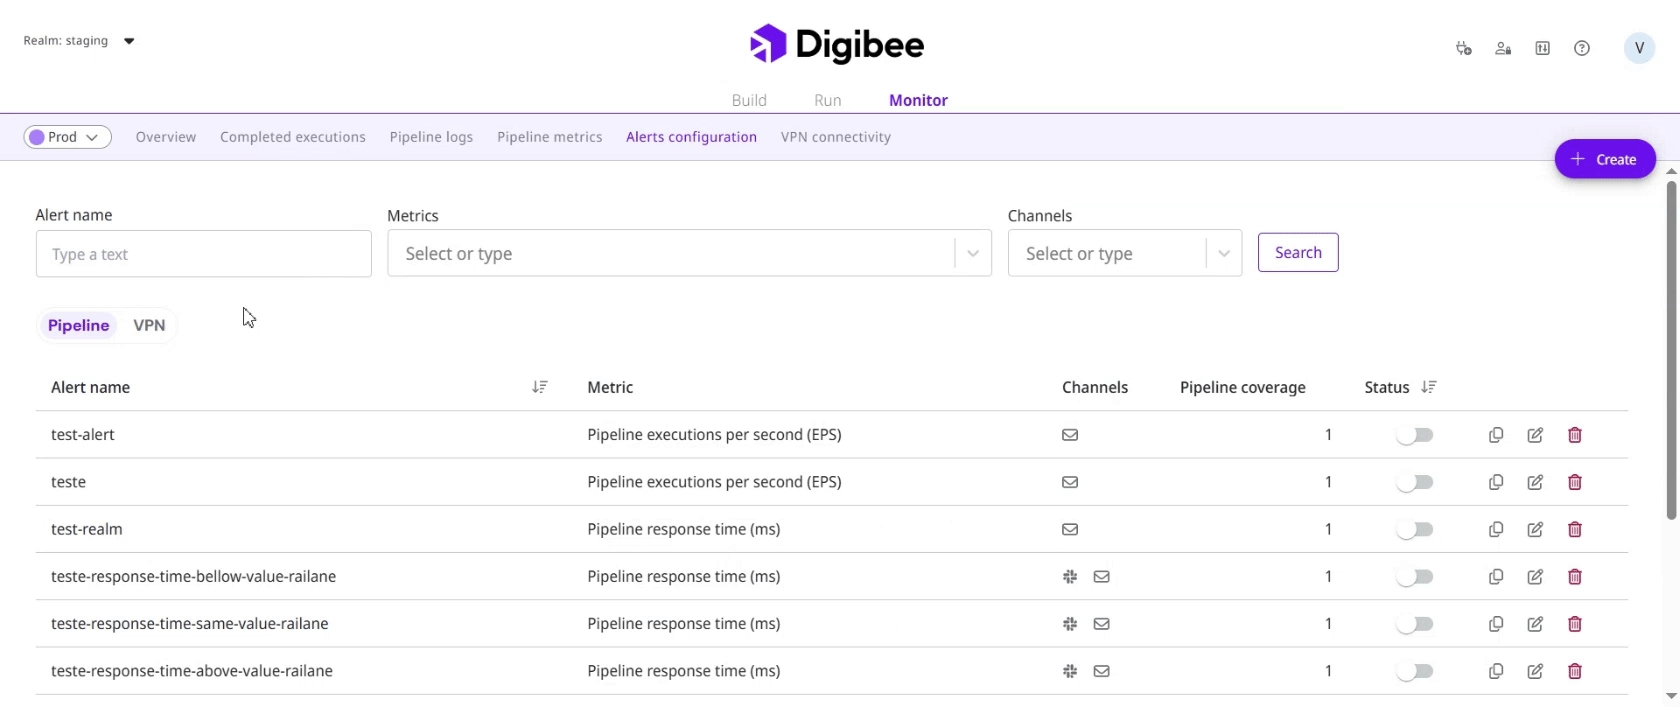Screen dimensions: 1680x720
Task: Edit teste-response-time-above-value-railane alert
Action: click(1535, 671)
